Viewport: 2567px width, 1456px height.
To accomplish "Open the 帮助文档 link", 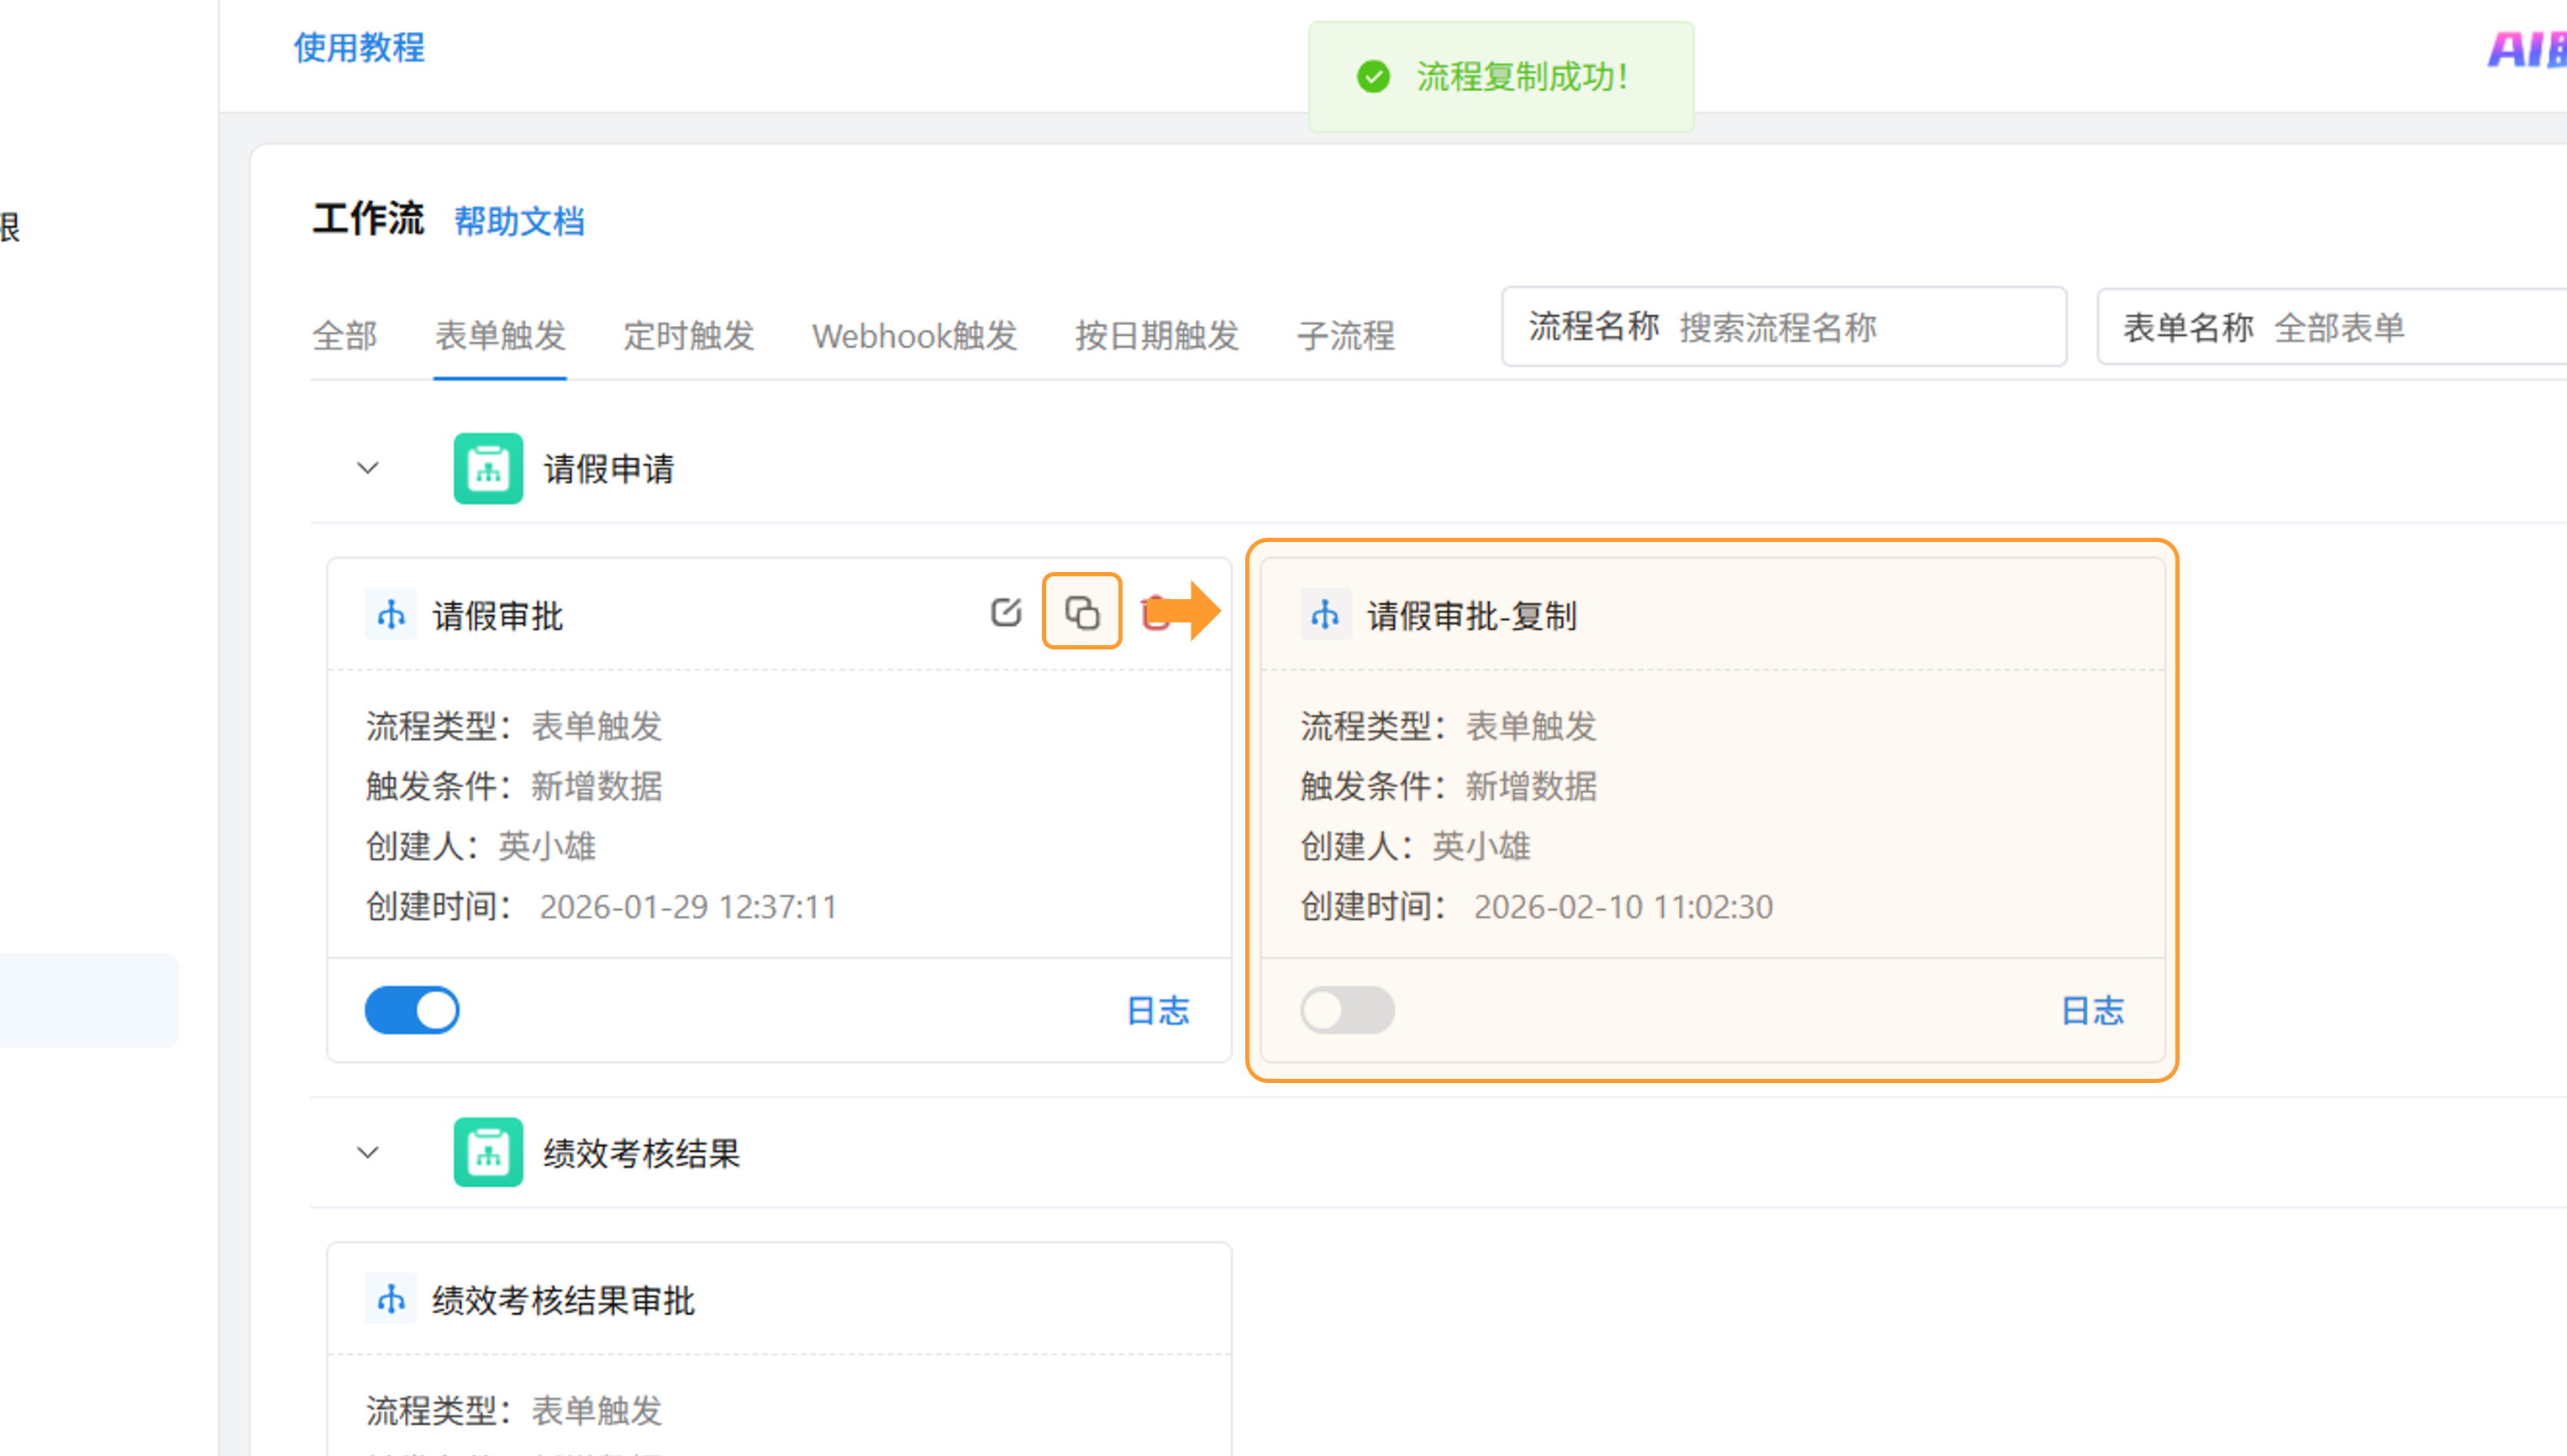I will point(519,221).
